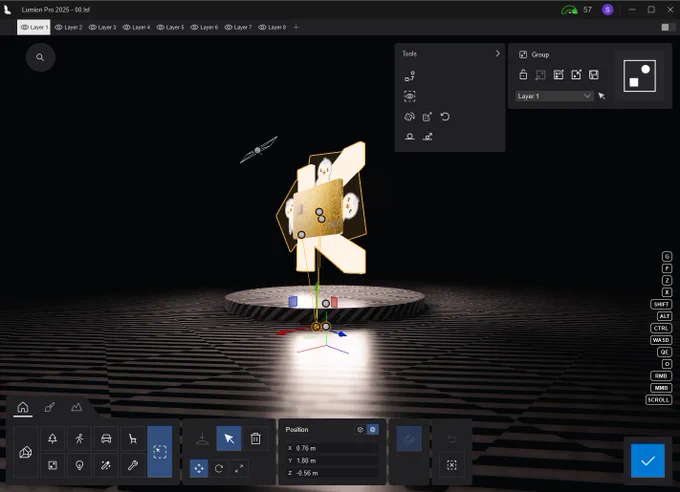Viewport: 680px width, 492px height.
Task: Click the deselect all dashed-square icon
Action: point(452,465)
